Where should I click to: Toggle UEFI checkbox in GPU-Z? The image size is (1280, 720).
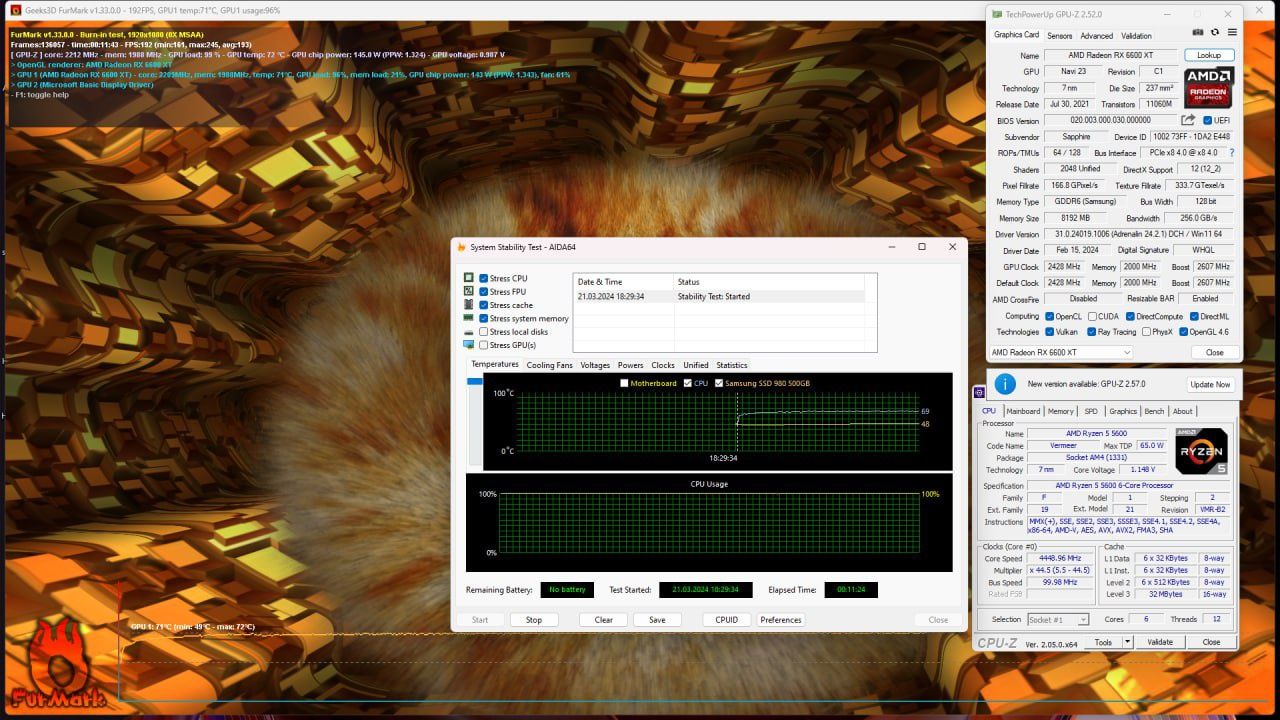1208,120
